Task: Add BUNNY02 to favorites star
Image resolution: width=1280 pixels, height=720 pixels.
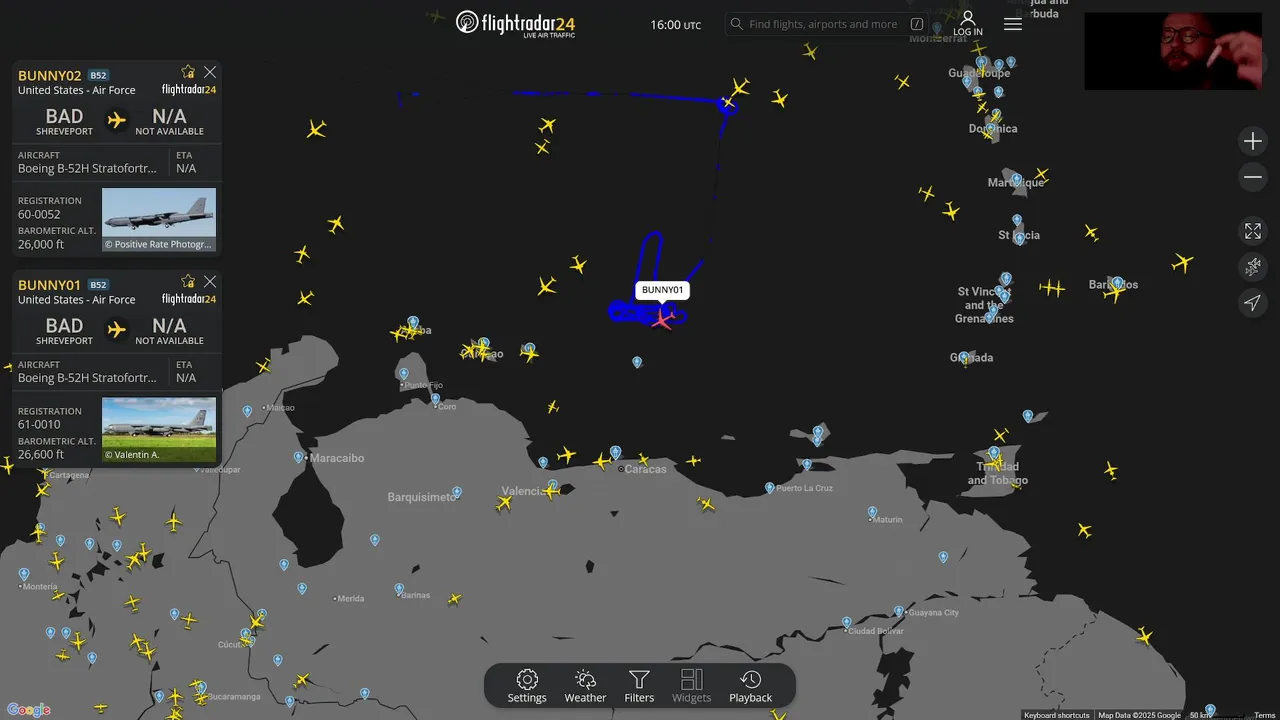Action: click(188, 72)
